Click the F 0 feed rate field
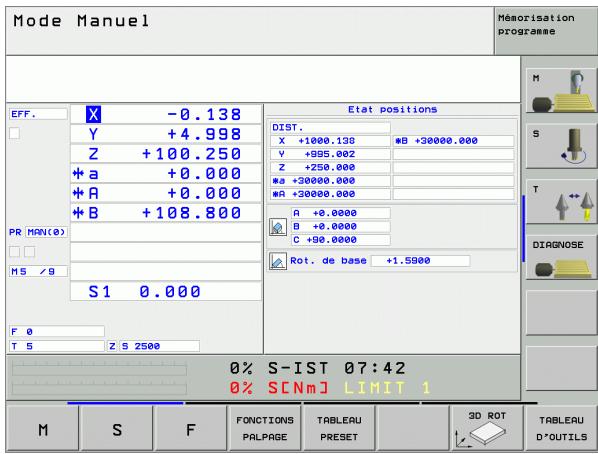Image resolution: width=598 pixels, height=454 pixels. [x=57, y=332]
